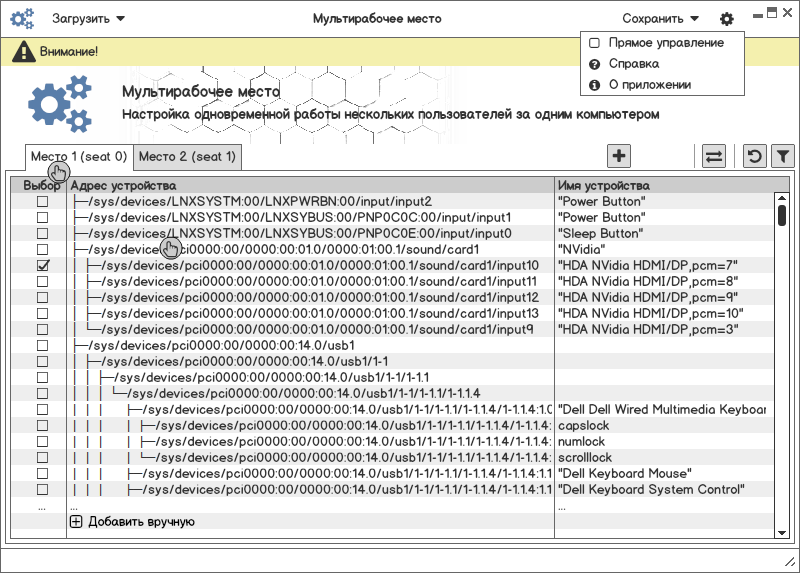Click the info icon next to О приложении
This screenshot has width=800, height=573.
594,85
